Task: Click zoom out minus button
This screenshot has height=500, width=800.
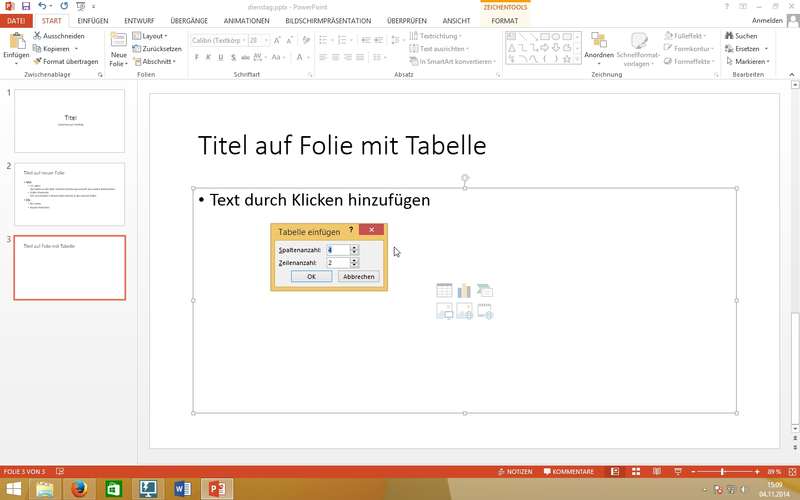Action: coord(693,471)
